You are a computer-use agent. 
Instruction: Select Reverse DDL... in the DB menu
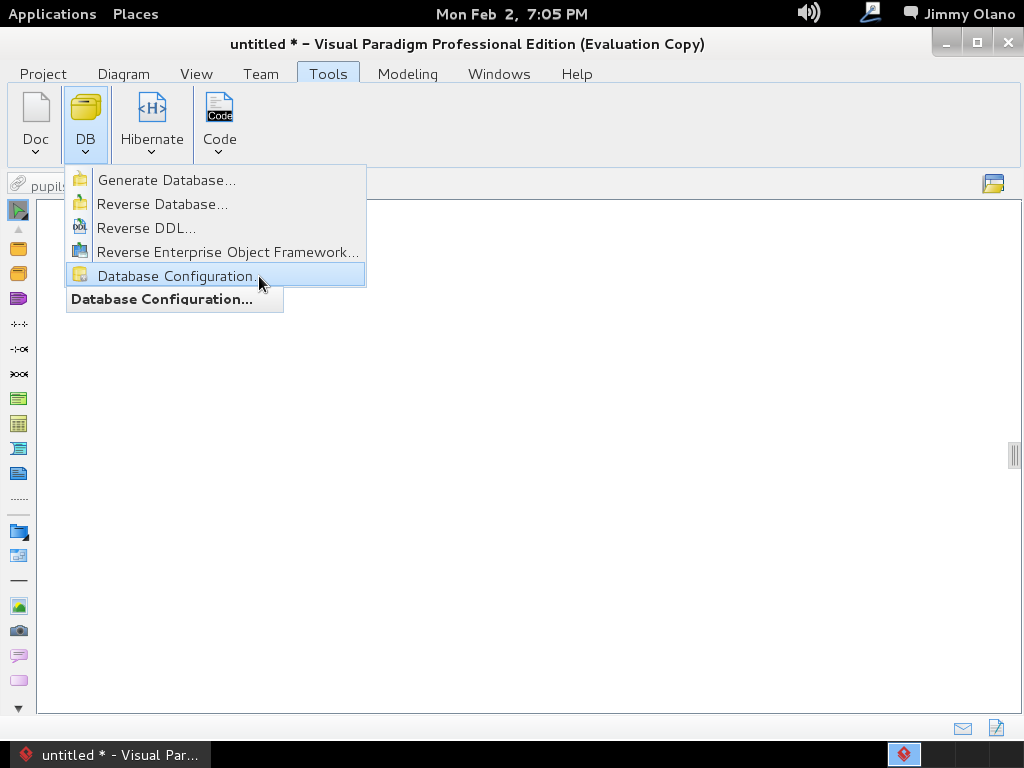click(146, 228)
